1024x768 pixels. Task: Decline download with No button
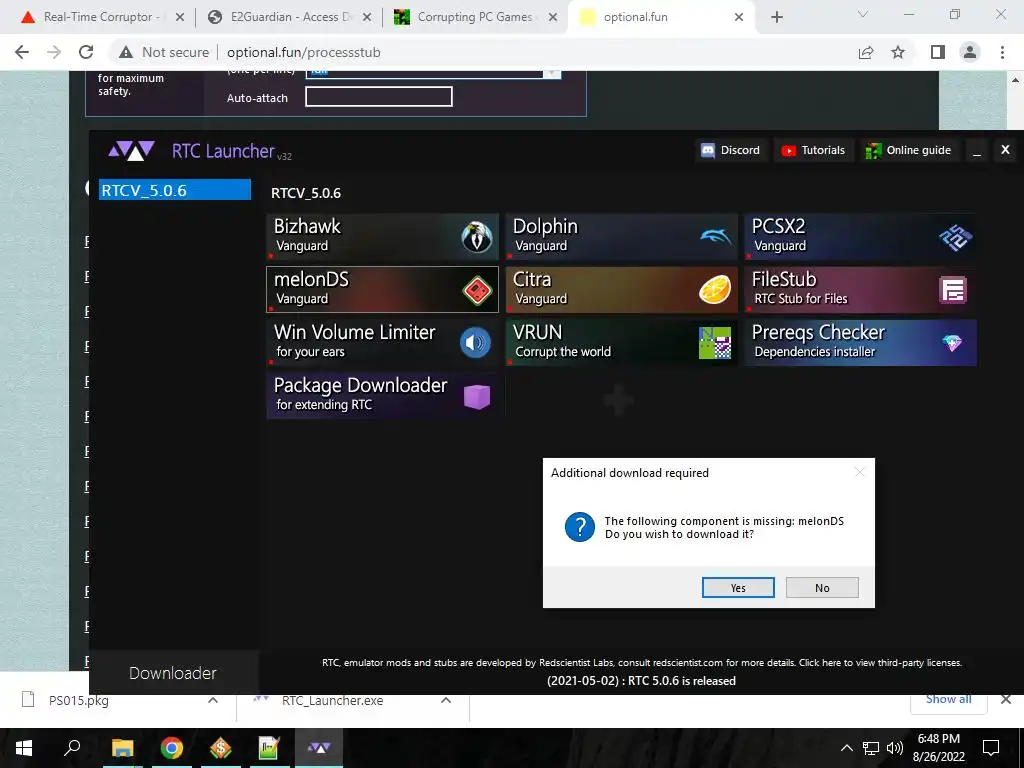tap(822, 588)
